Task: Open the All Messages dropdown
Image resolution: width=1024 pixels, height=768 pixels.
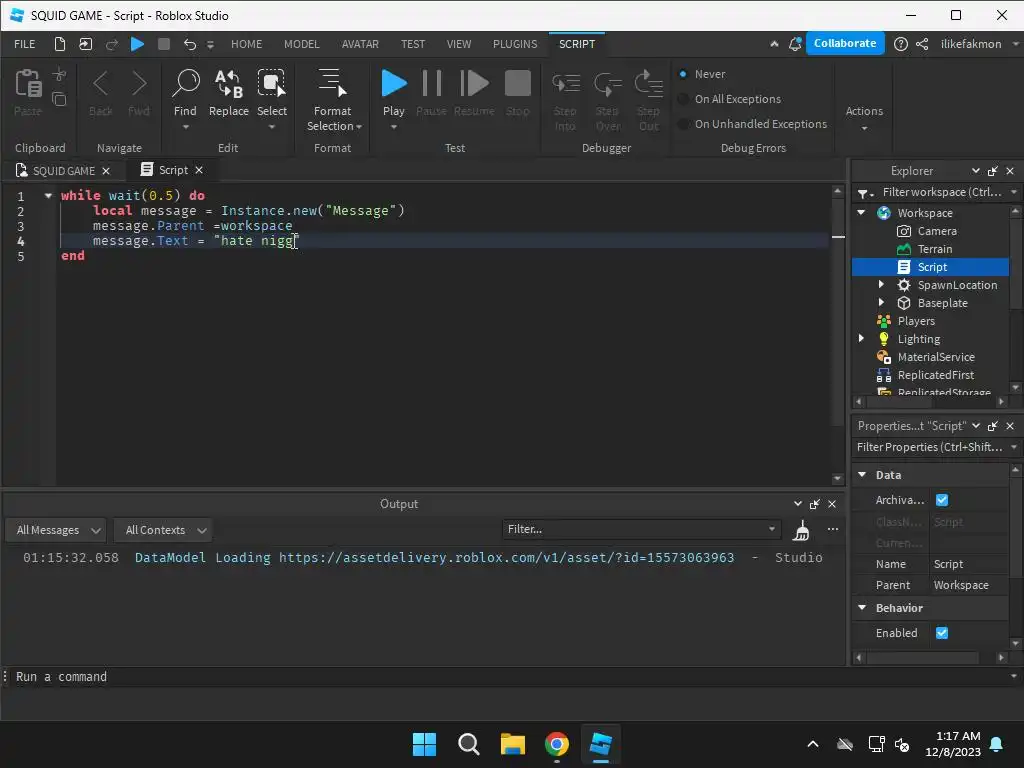Action: click(60, 530)
